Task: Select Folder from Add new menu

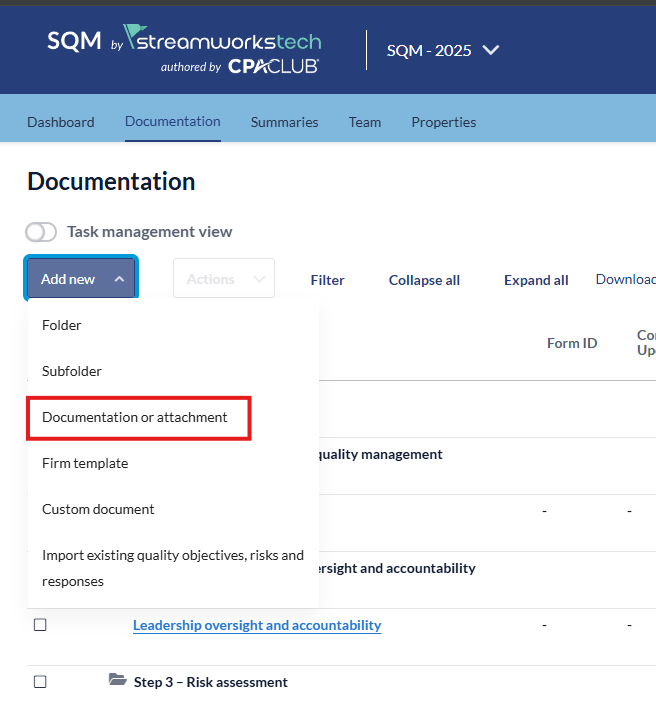Action: click(x=62, y=325)
